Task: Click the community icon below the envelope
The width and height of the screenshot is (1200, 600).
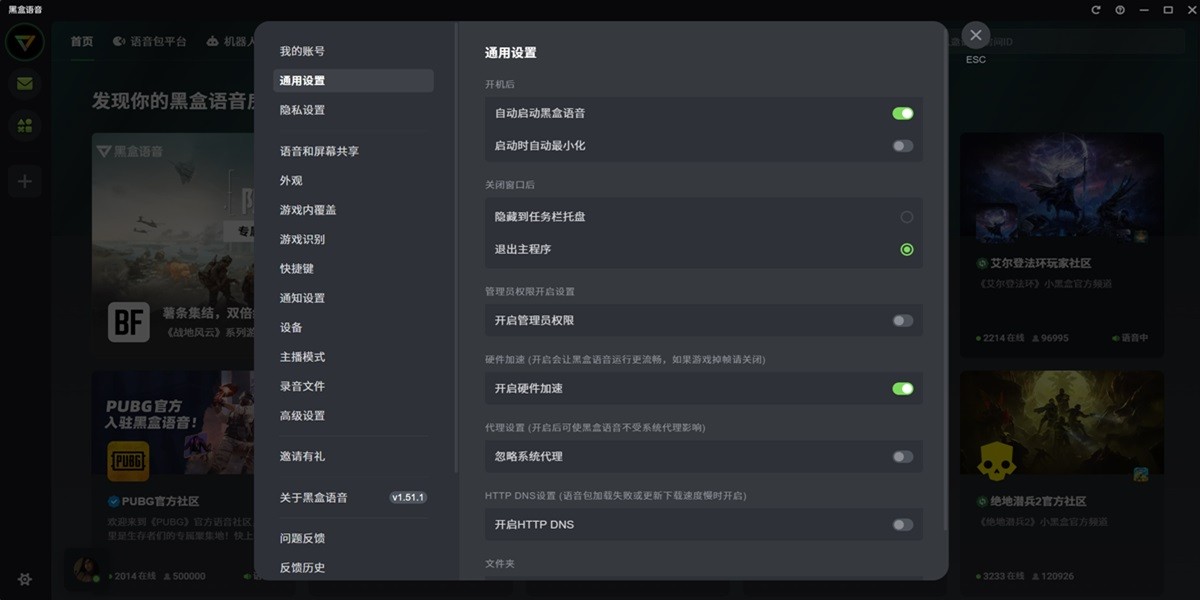Action: 24,127
